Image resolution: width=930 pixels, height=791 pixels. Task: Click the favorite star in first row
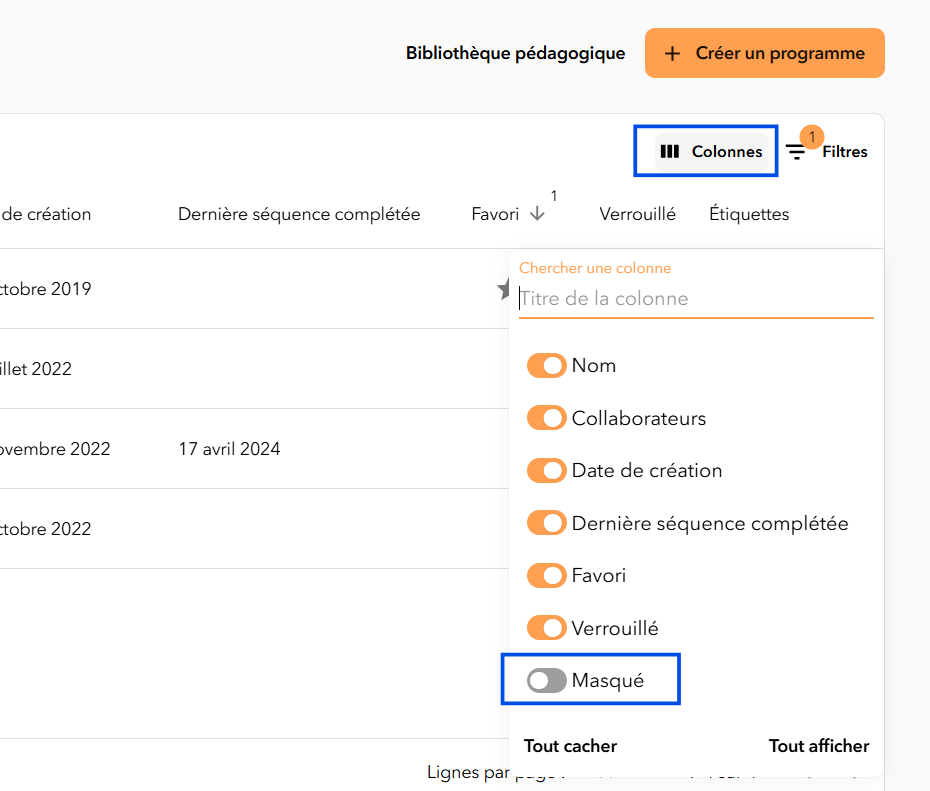click(503, 289)
